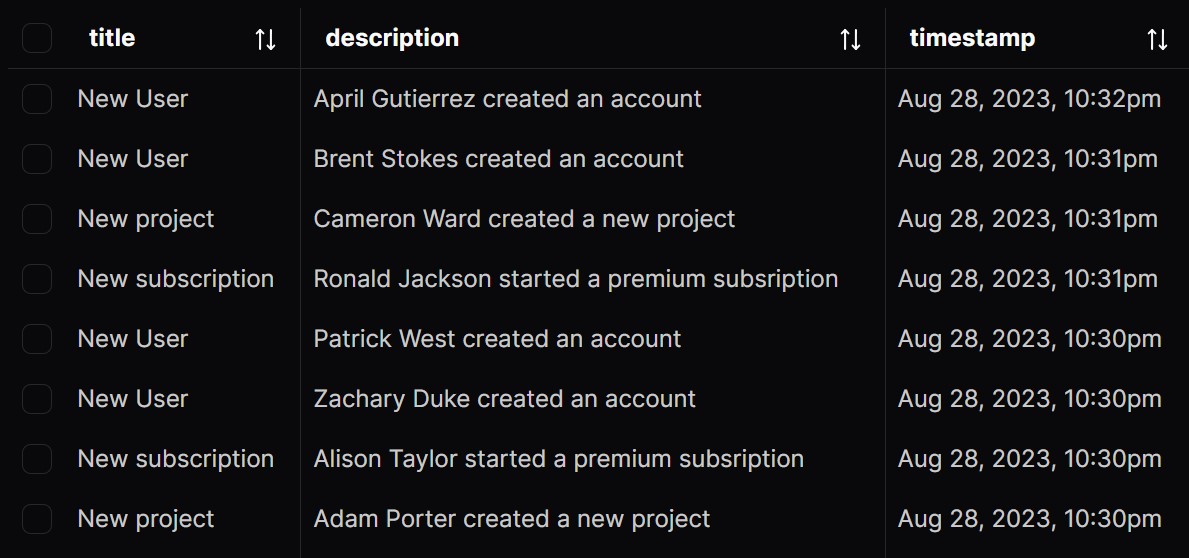Screen dimensions: 1189x558
Task: Tick the checkbox for Cameron Ward's project row
Action: click(x=37, y=219)
